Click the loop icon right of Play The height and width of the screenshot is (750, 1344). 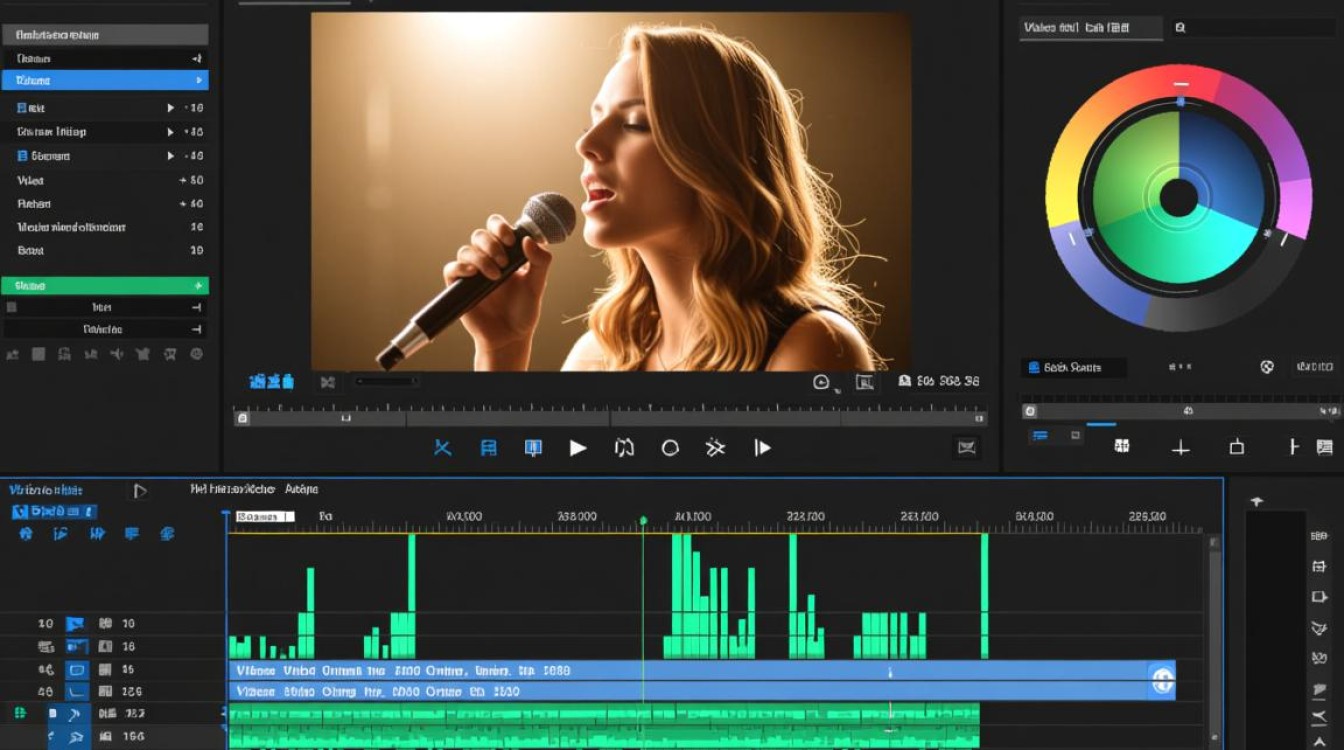click(624, 448)
